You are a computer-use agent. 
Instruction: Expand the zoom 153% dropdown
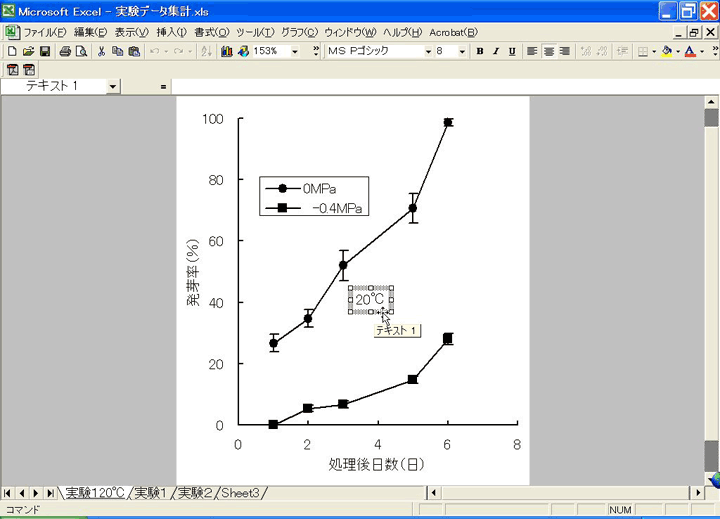point(294,51)
